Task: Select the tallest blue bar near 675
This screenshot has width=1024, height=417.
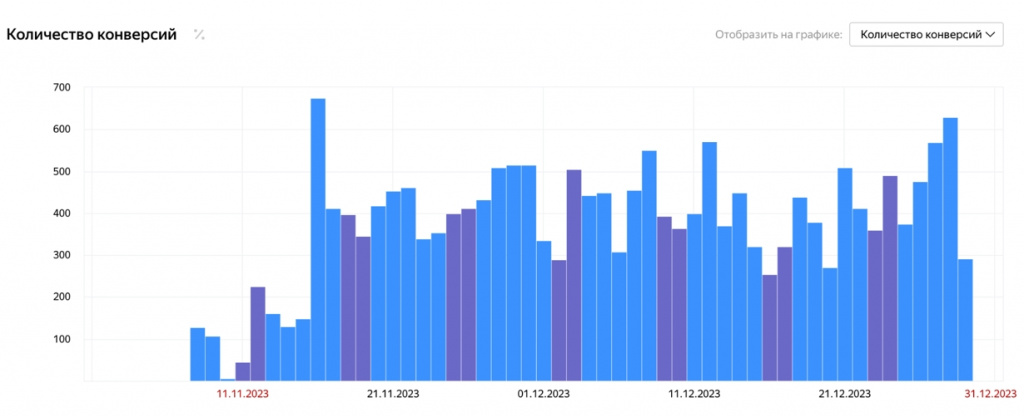Action: click(x=318, y=240)
